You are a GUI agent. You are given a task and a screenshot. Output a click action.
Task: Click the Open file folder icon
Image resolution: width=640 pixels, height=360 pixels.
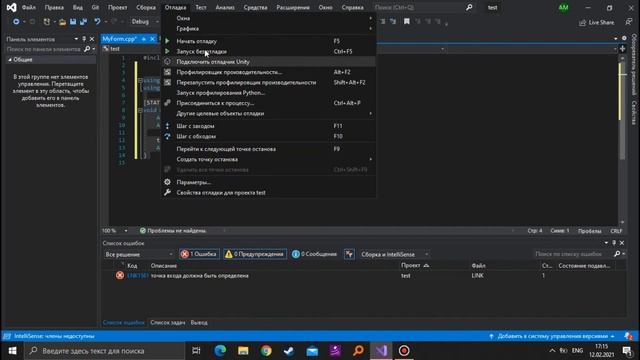[62, 22]
